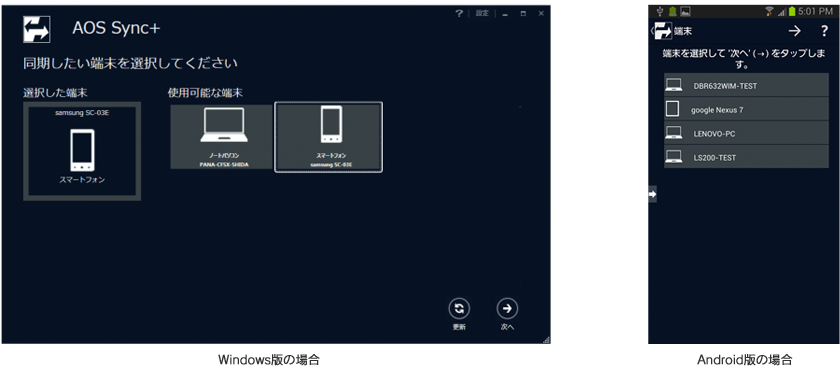Screen dimensions: 840x370
Task: Select samsung SC-03E smartphone tile
Action: pos(328,137)
